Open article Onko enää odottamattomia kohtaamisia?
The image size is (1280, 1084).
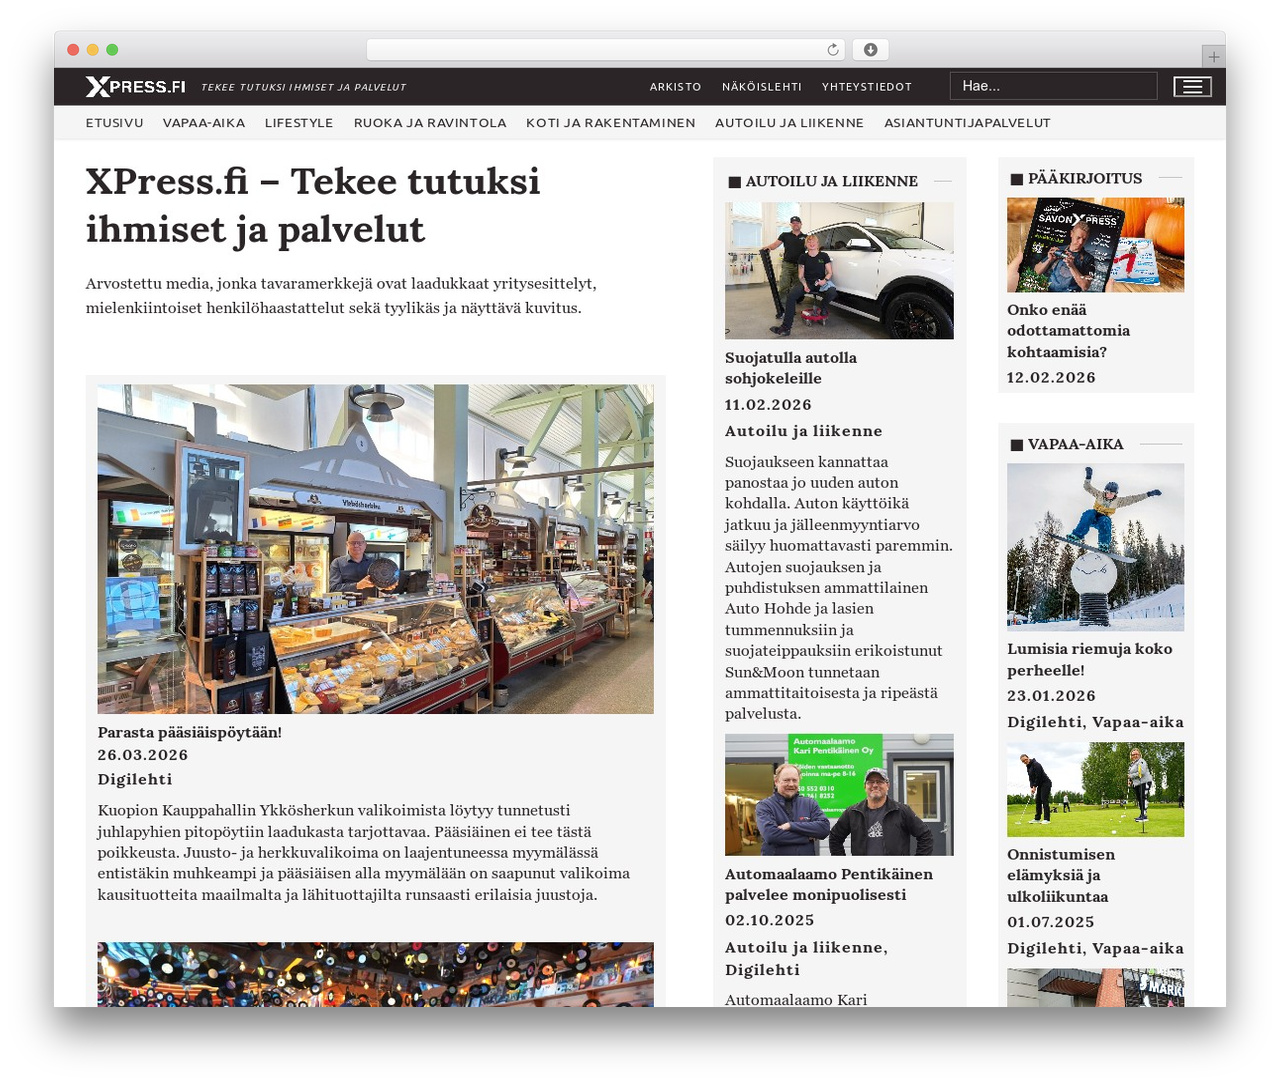pos(1069,331)
